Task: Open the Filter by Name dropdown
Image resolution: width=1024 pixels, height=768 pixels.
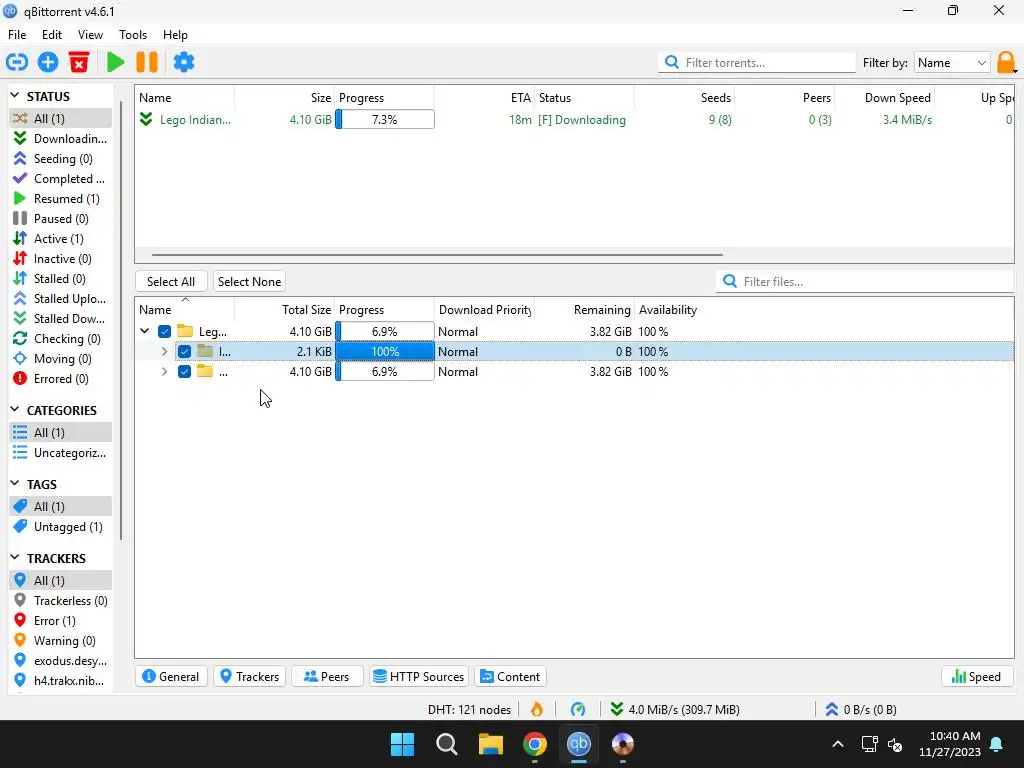Action: (952, 63)
